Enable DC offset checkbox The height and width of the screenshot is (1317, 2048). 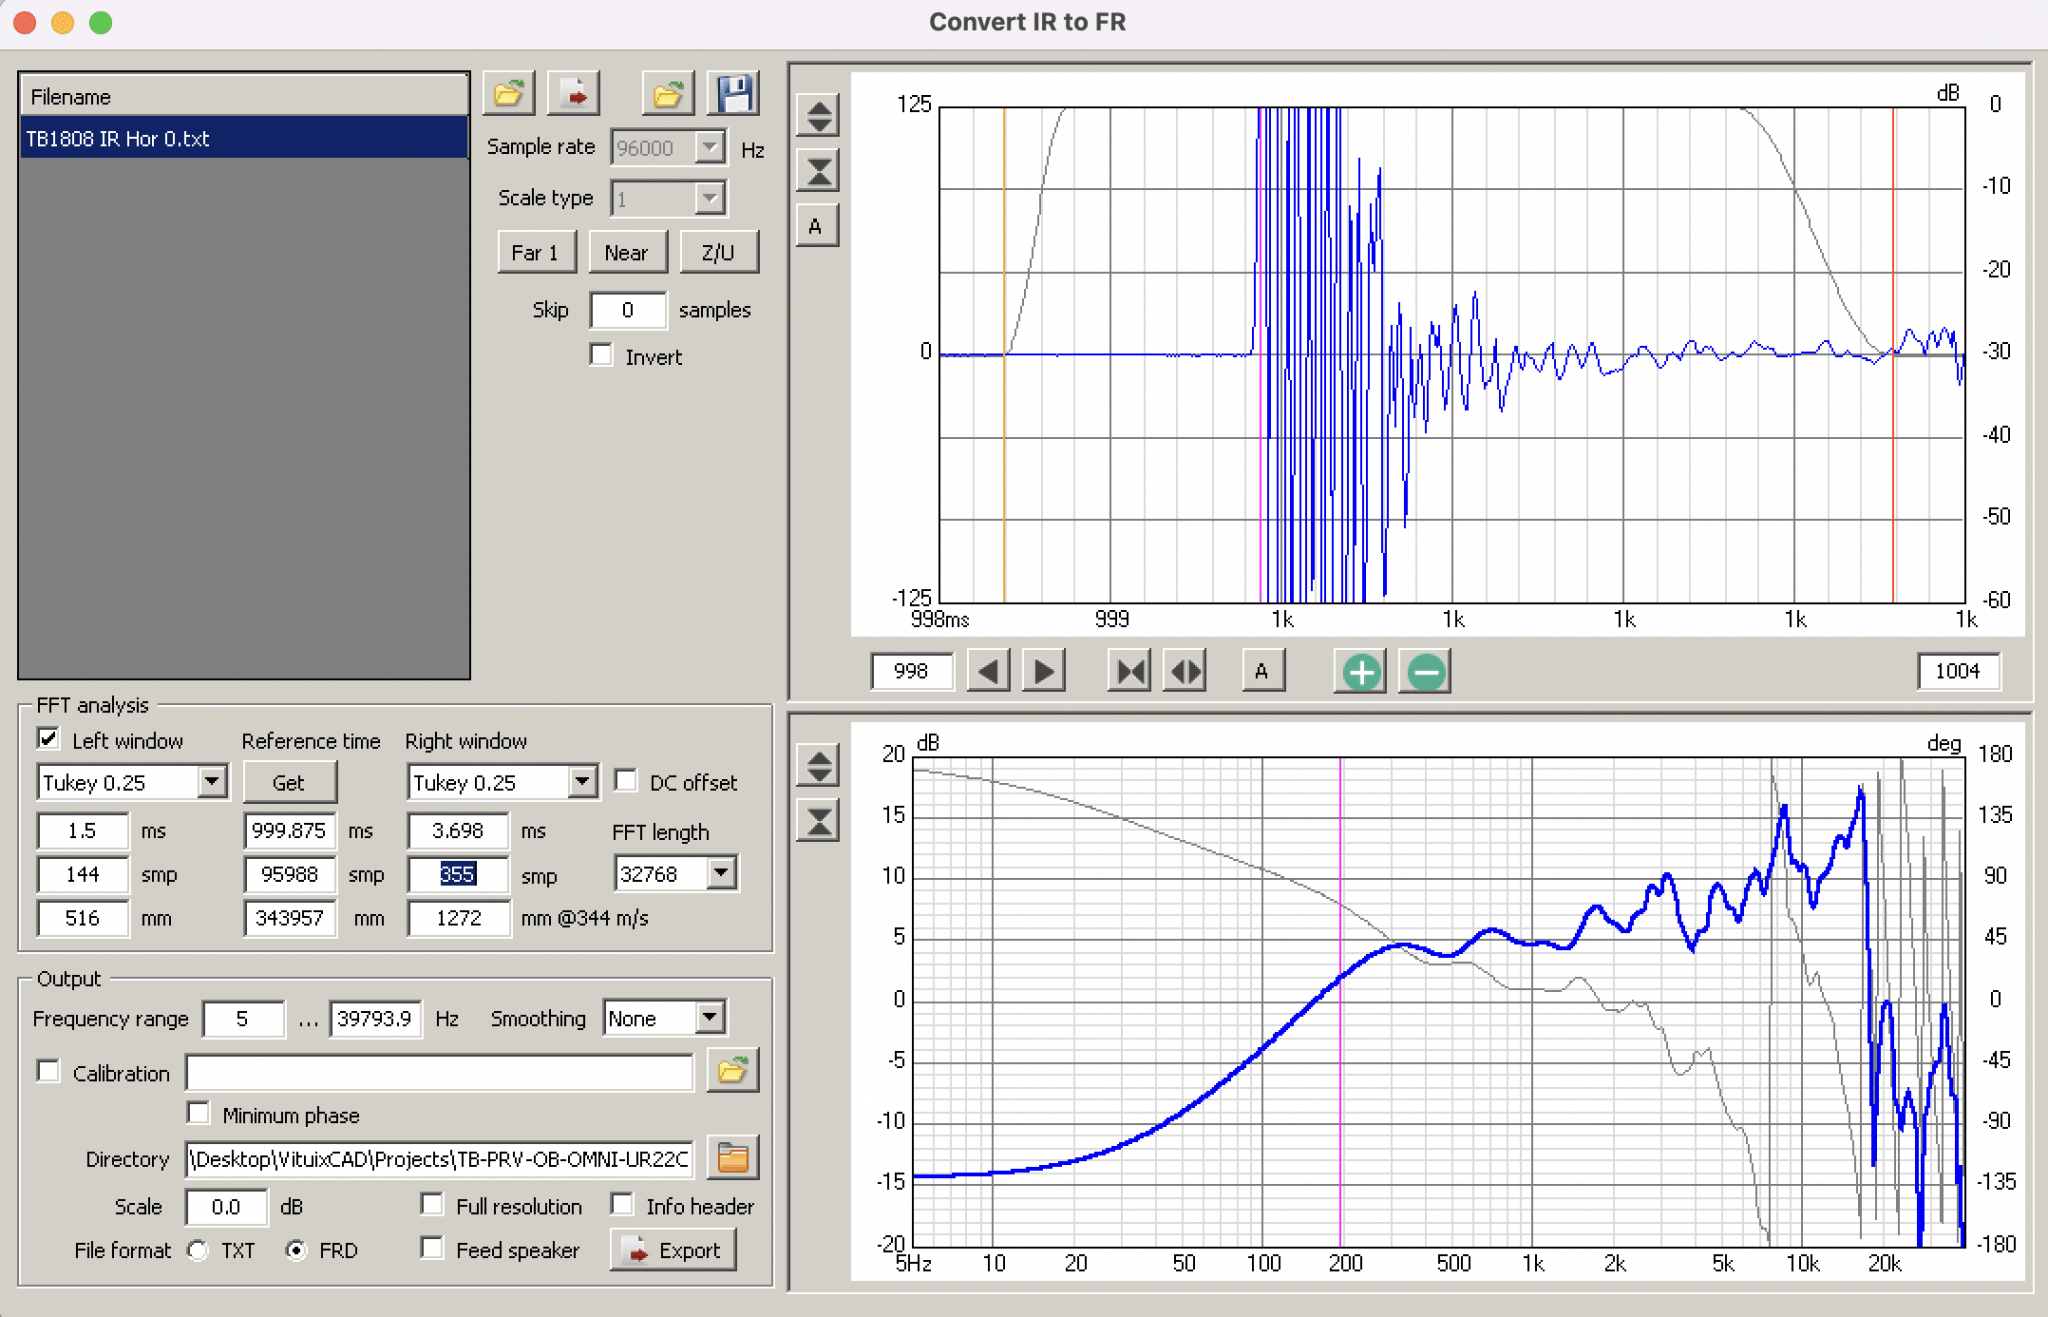pos(626,781)
